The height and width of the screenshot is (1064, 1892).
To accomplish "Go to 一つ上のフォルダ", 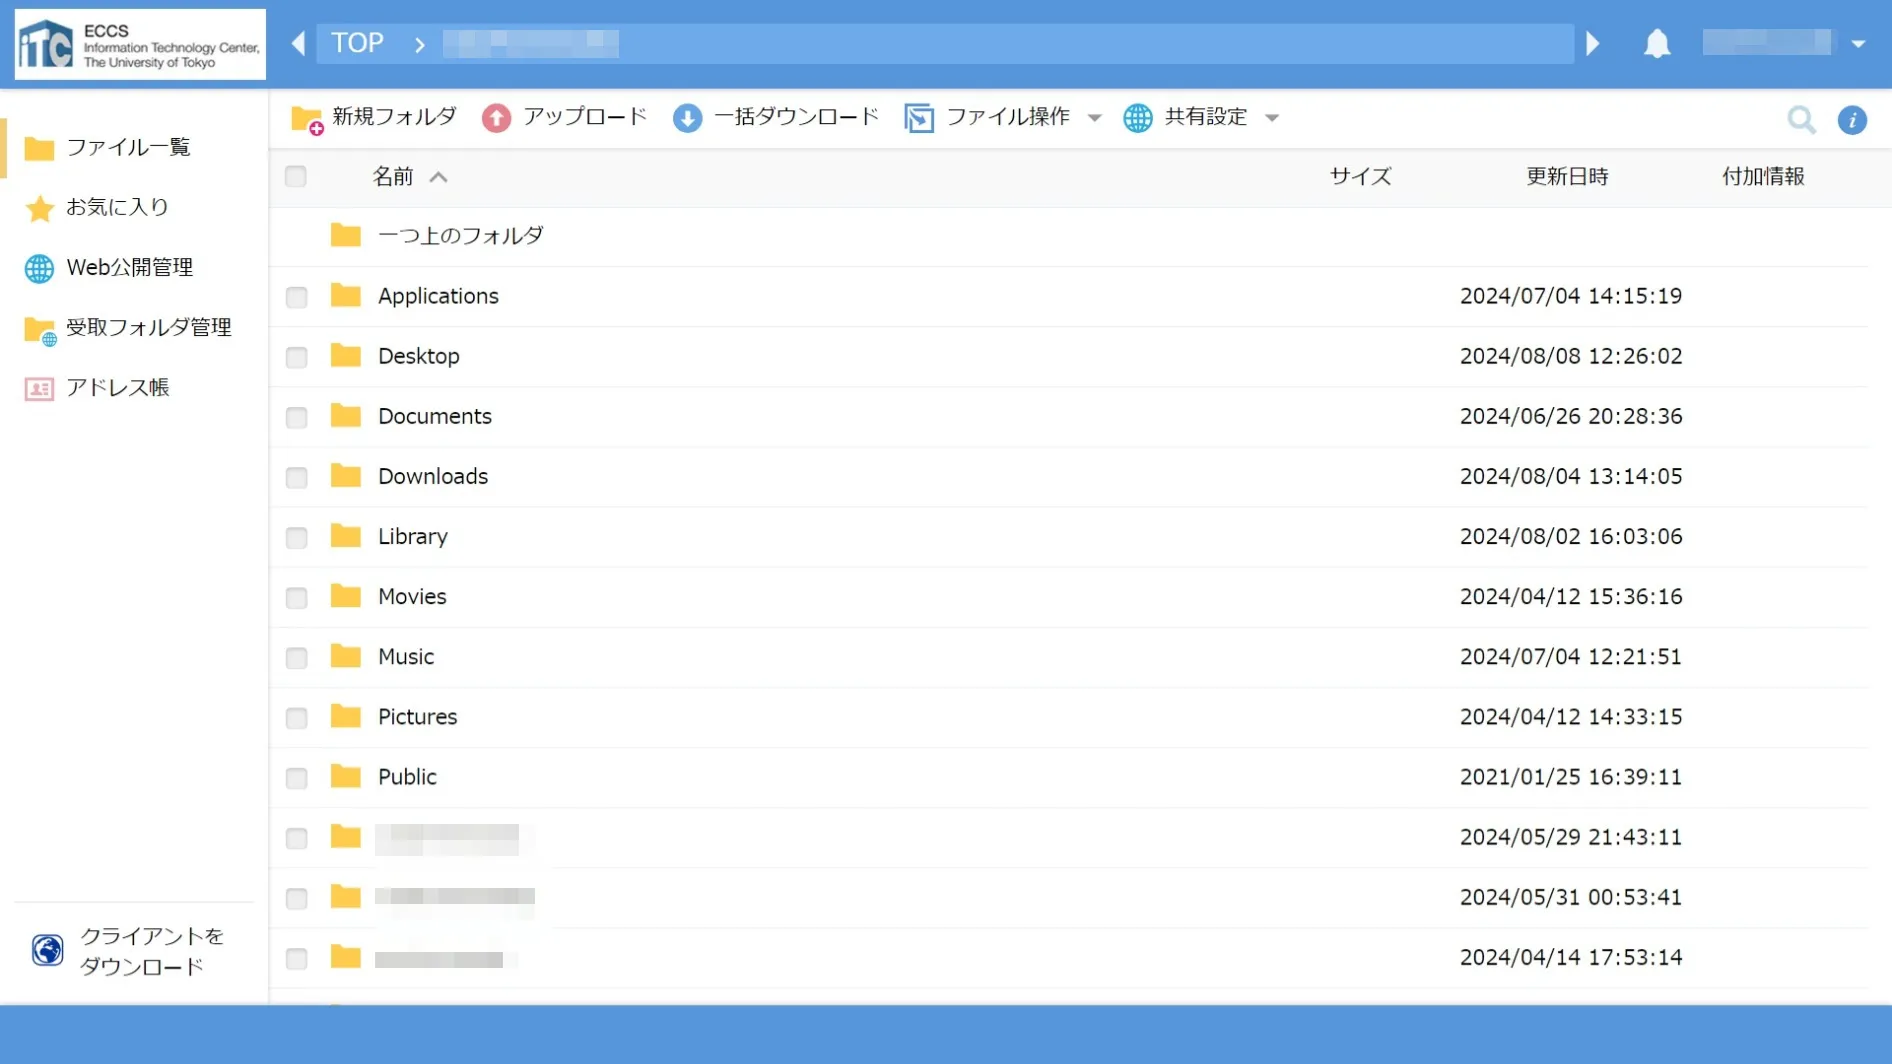I will [459, 236].
